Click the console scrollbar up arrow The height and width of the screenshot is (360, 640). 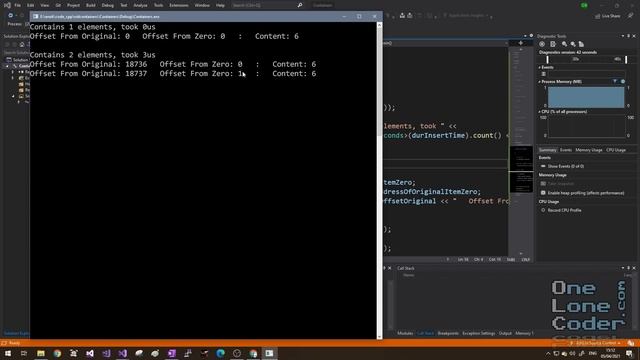(x=379, y=25)
